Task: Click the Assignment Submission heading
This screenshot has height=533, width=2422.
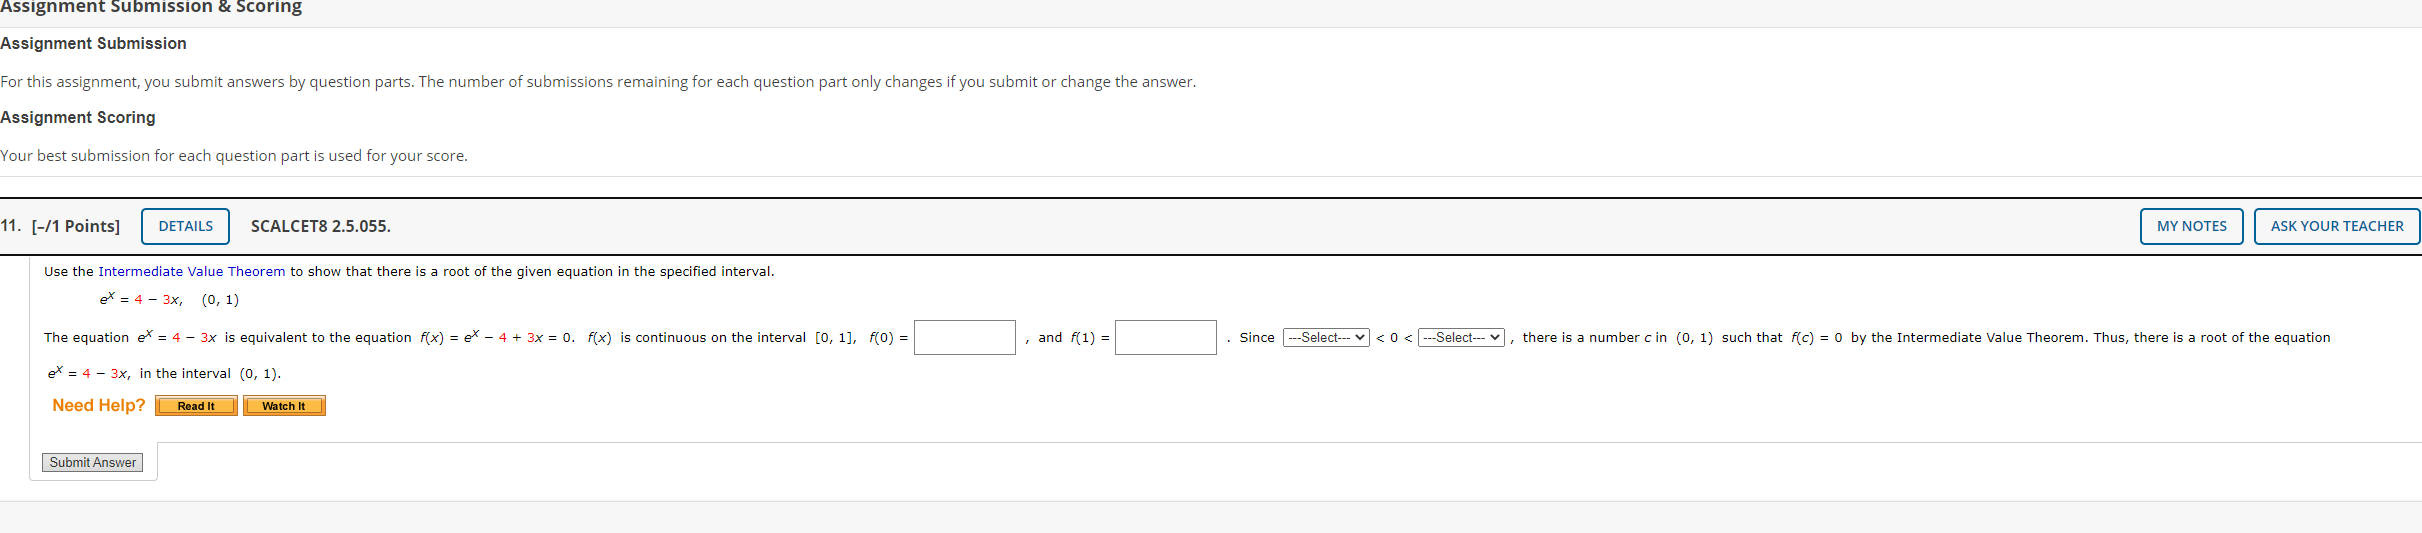Action: 93,43
